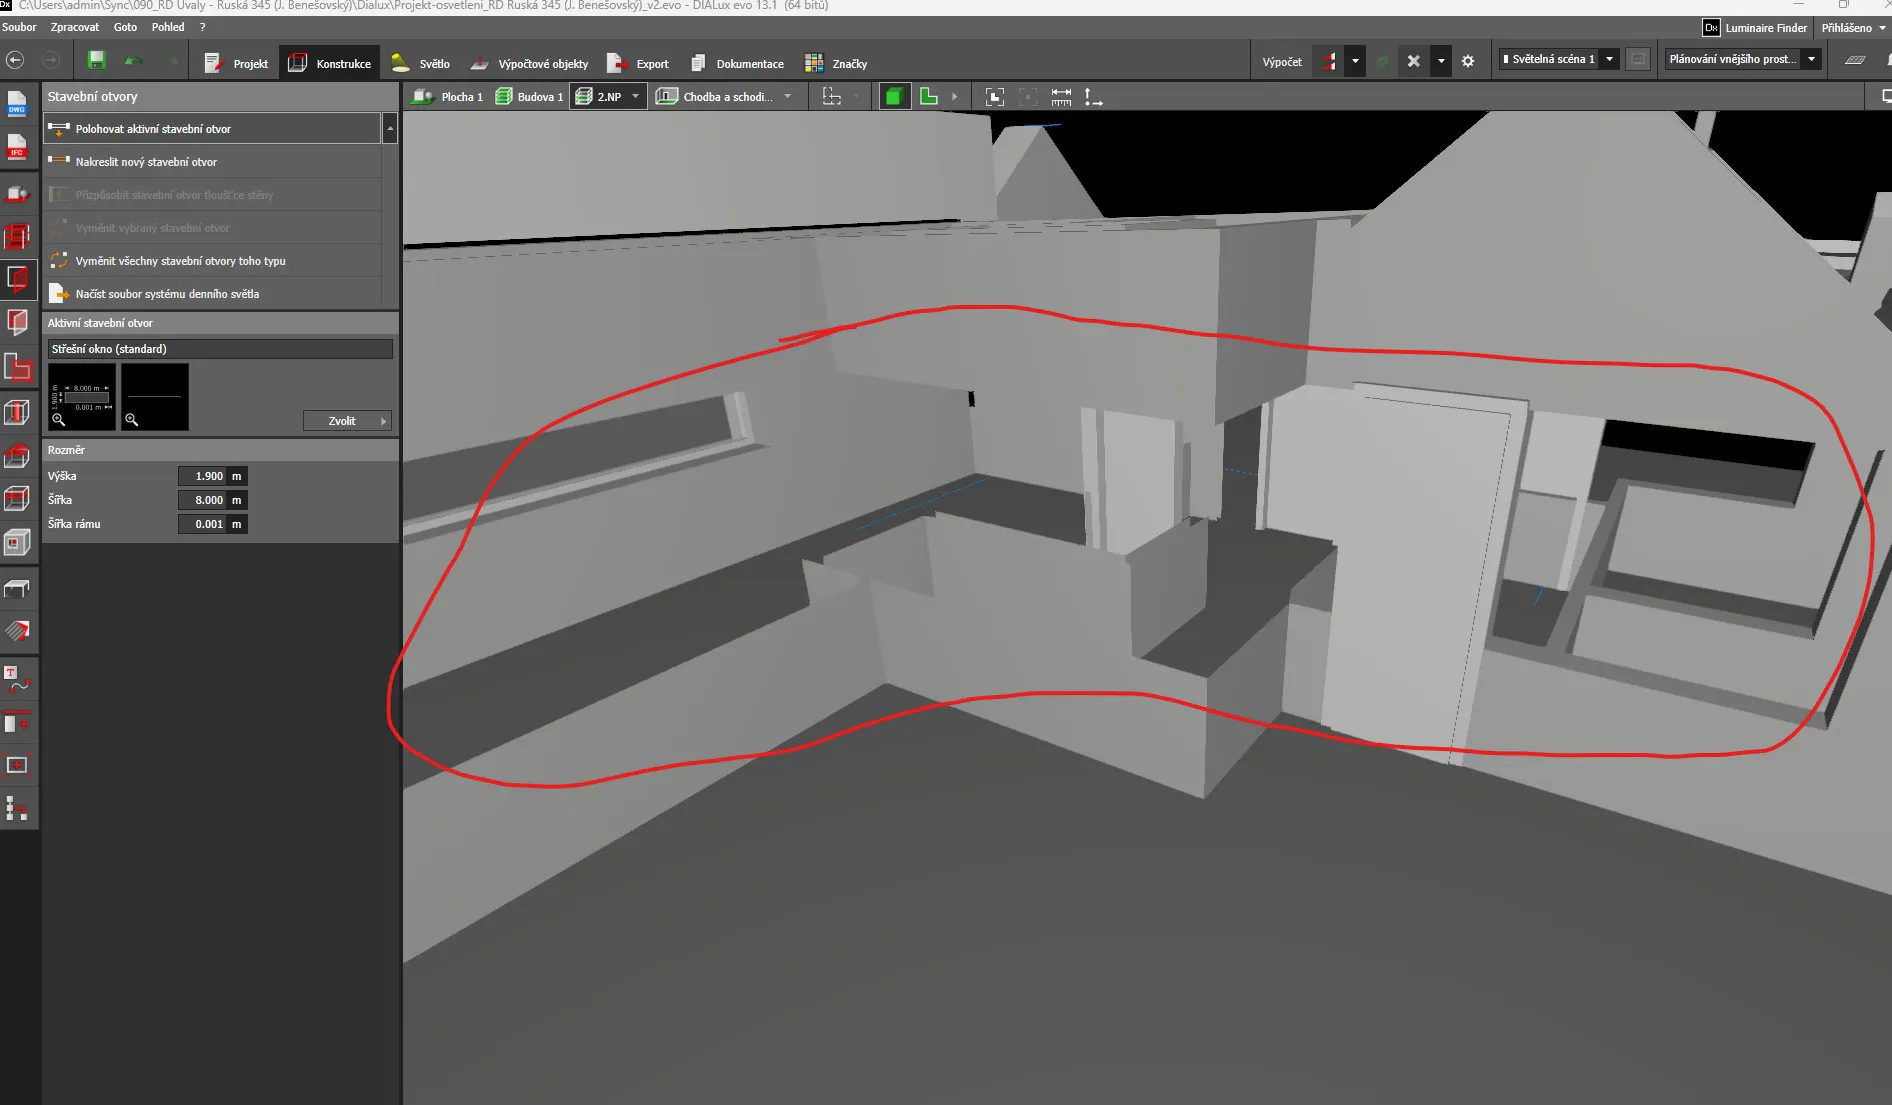Click the green save icon
Viewport: 1892px width, 1105px height.
pos(96,60)
